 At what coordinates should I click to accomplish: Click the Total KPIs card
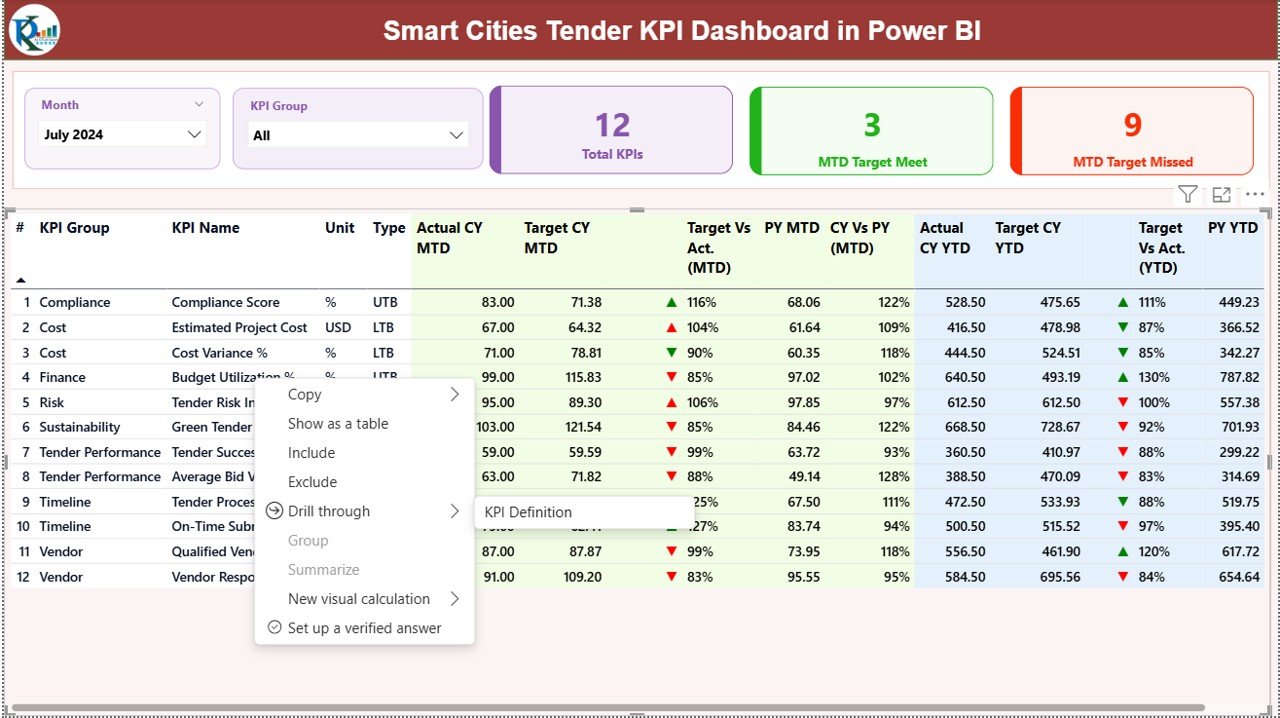[x=612, y=131]
